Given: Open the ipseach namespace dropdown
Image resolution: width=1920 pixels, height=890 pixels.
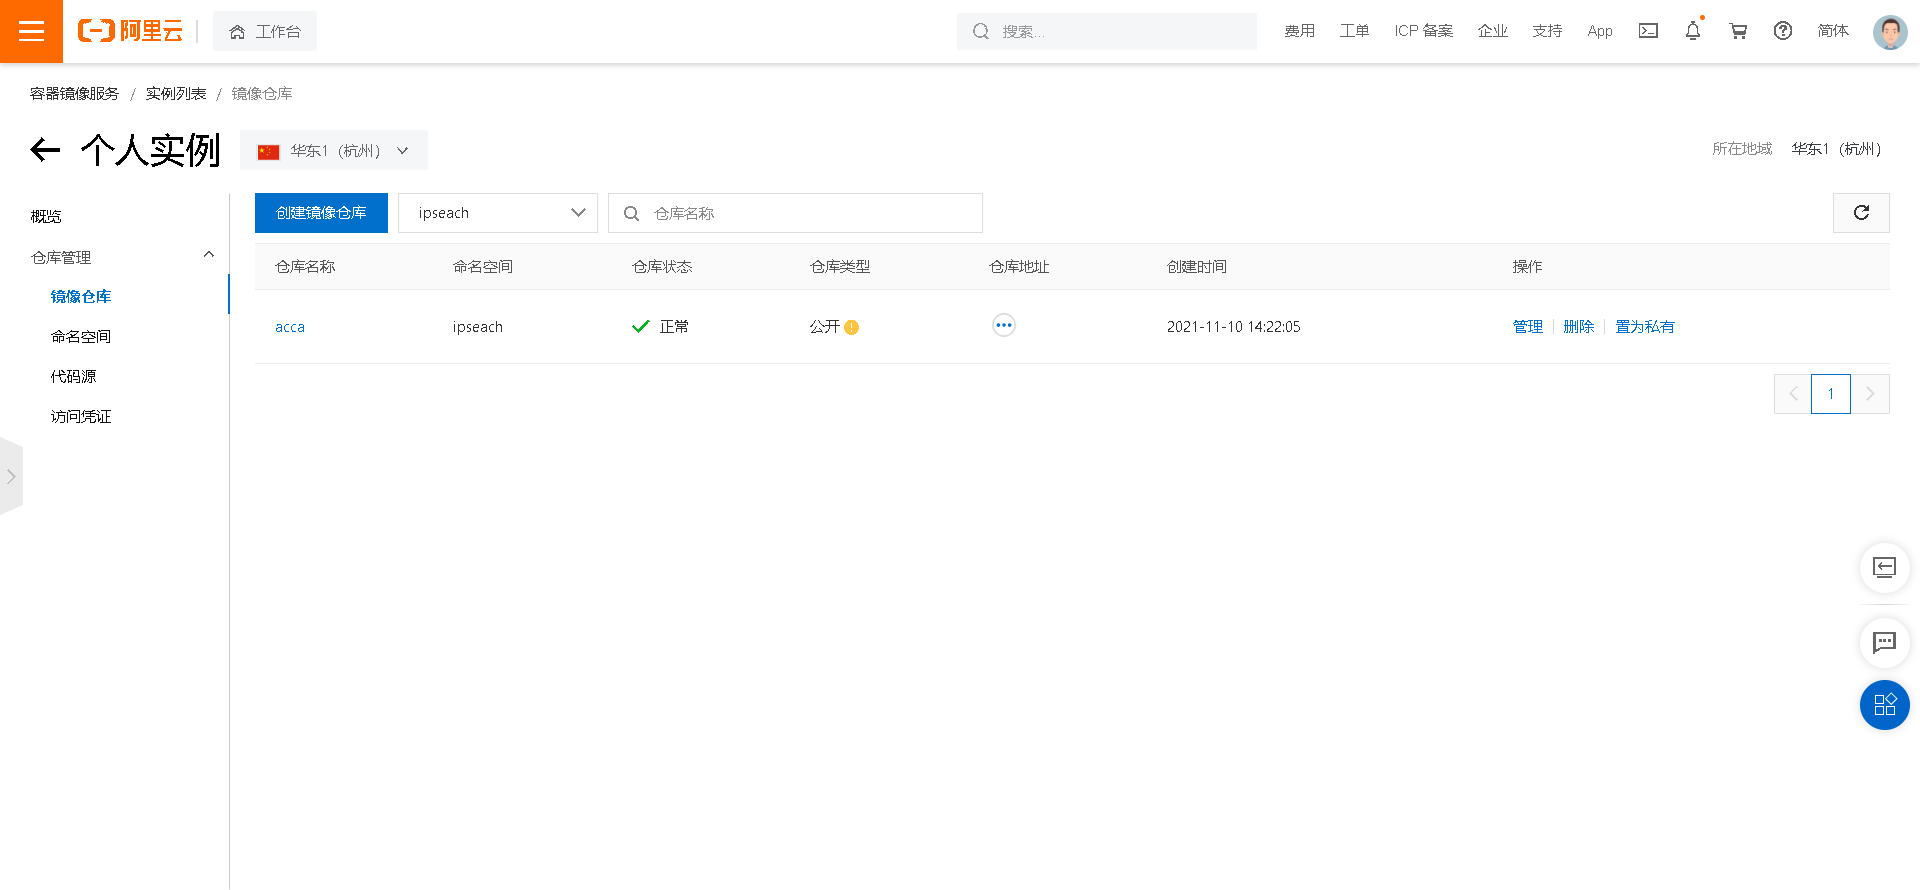Looking at the screenshot, I should click(498, 213).
